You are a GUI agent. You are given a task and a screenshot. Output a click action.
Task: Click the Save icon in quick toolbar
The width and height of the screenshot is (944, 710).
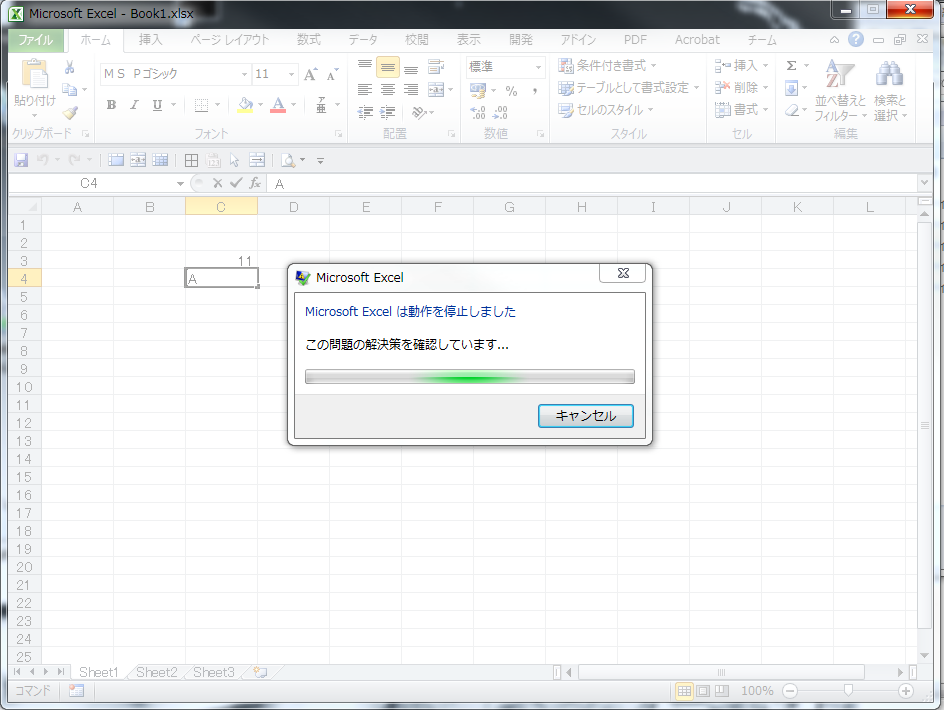[21, 160]
